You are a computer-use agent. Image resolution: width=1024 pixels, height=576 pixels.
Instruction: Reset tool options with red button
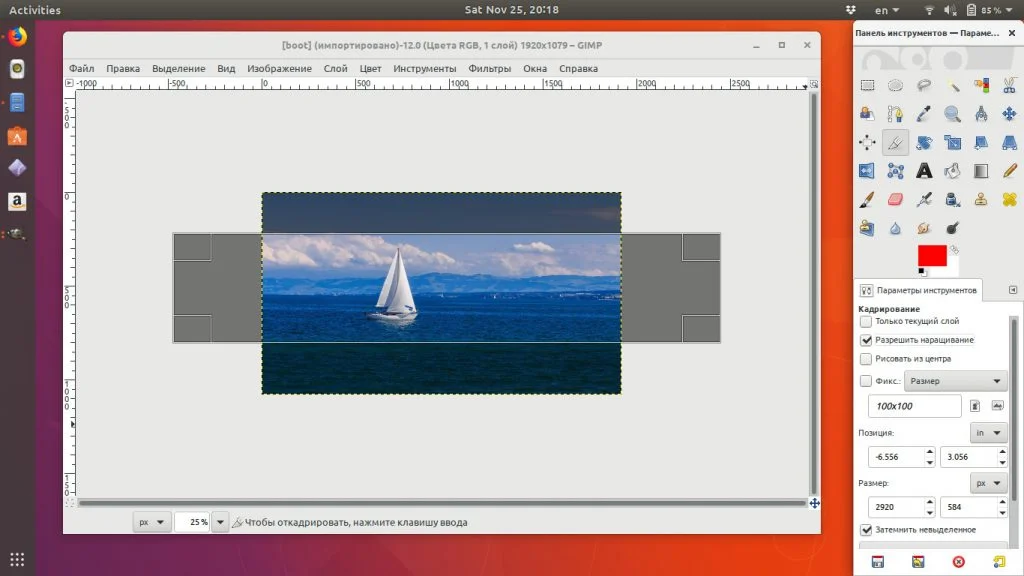[958, 562]
